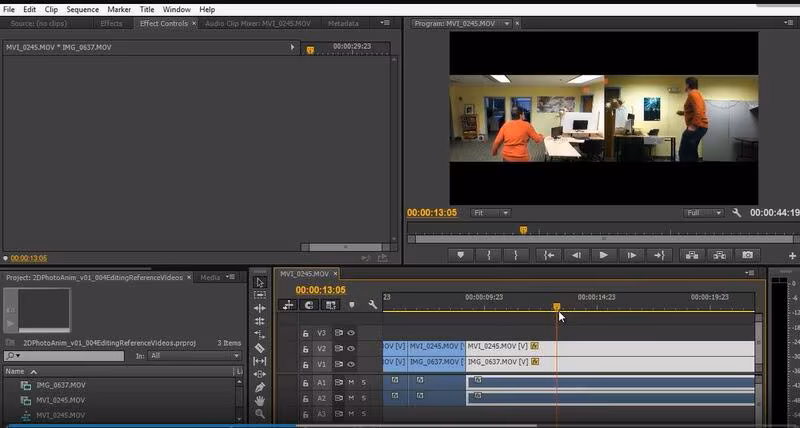The width and height of the screenshot is (800, 428).
Task: Toggle the lock on track V3
Action: point(306,333)
